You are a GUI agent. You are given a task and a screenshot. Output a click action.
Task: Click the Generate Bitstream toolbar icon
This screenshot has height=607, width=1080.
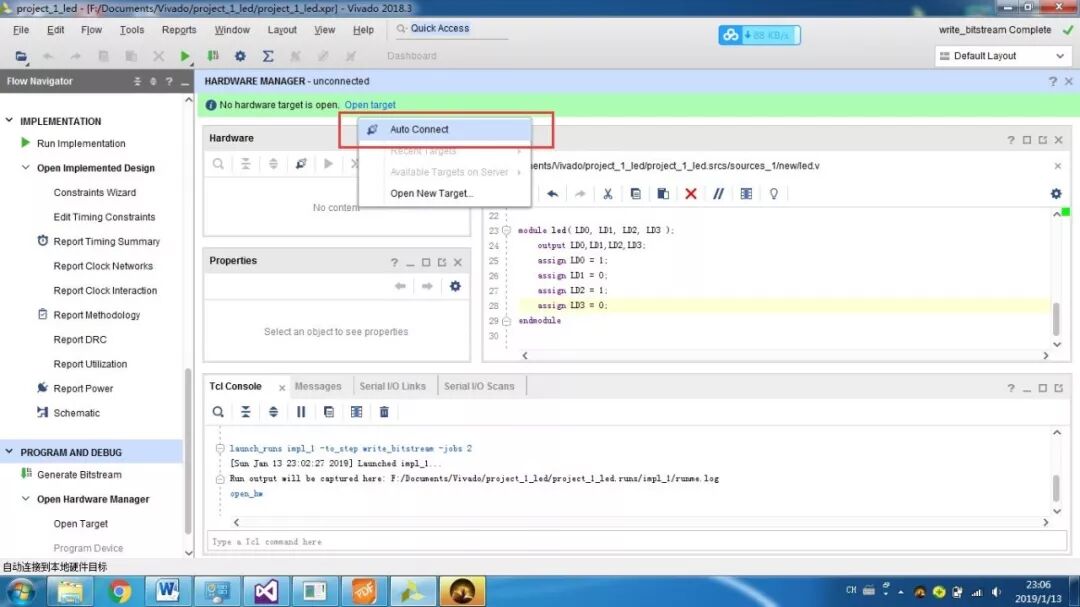[x=213, y=56]
